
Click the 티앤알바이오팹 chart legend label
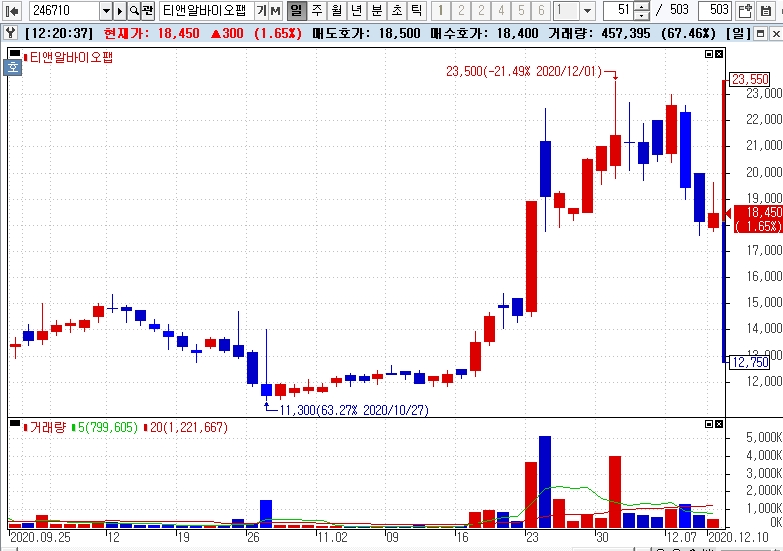71,57
